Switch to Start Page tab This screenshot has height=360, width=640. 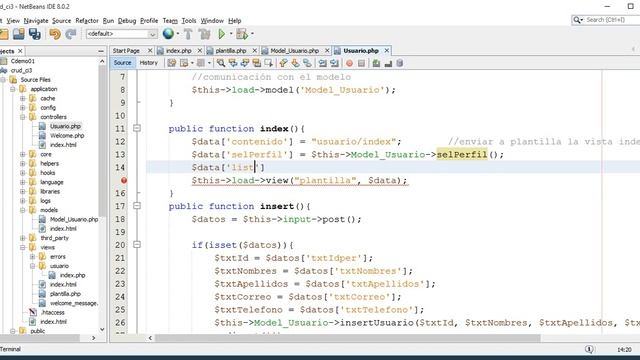(x=126, y=51)
